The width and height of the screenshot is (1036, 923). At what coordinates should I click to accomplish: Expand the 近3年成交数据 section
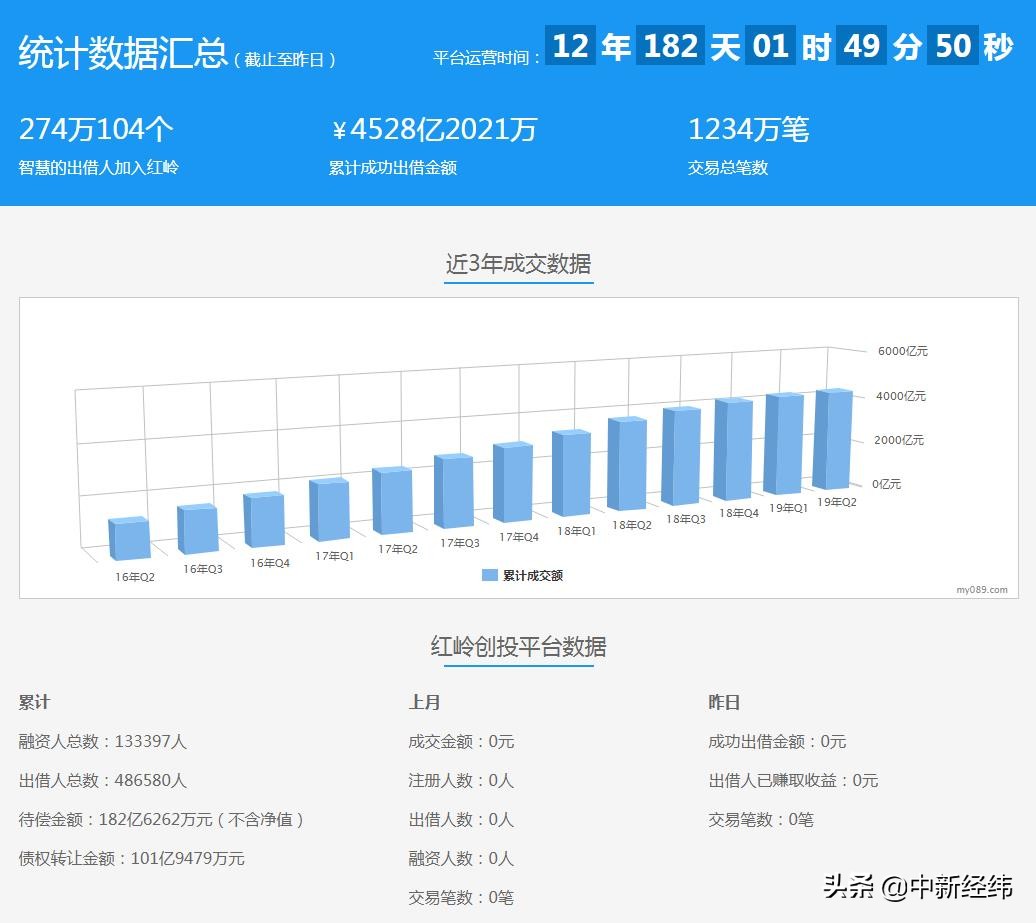(518, 263)
